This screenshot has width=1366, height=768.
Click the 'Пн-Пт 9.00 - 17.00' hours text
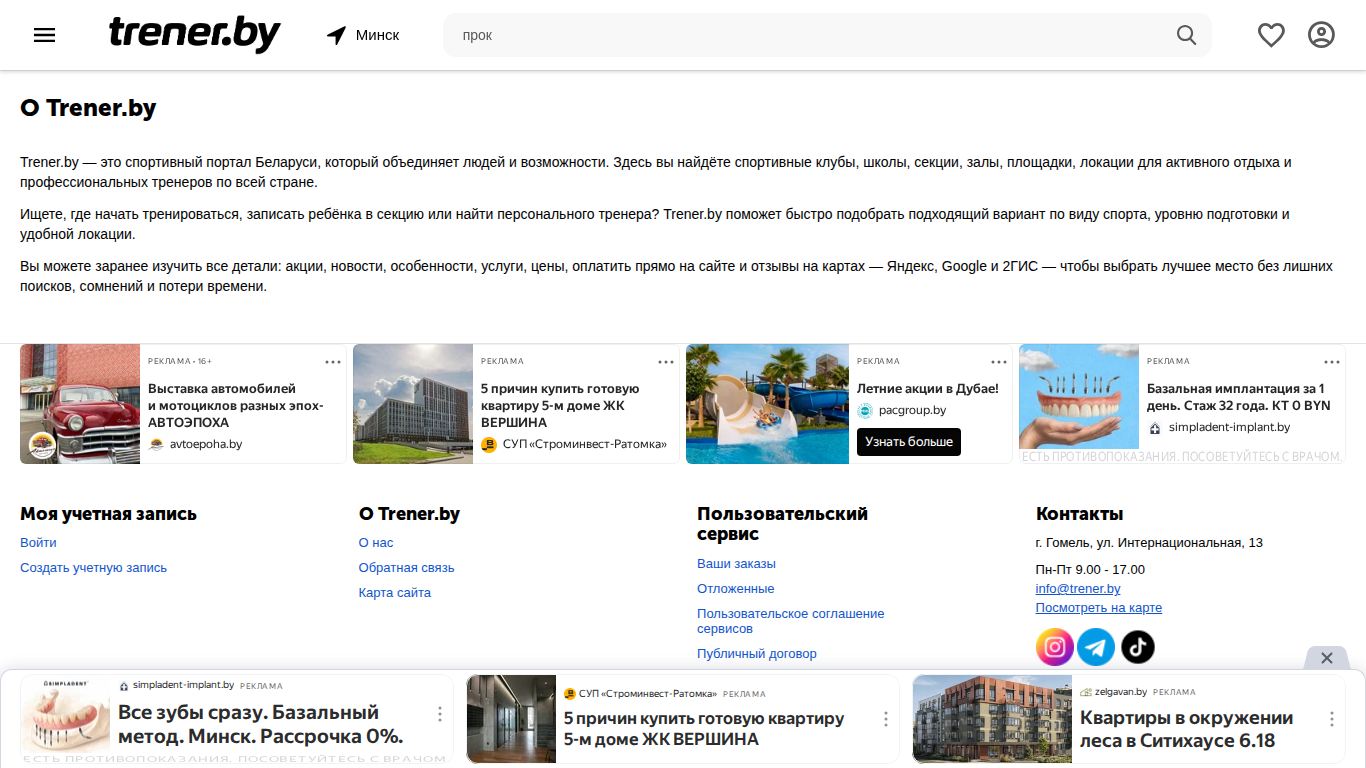pos(1090,569)
